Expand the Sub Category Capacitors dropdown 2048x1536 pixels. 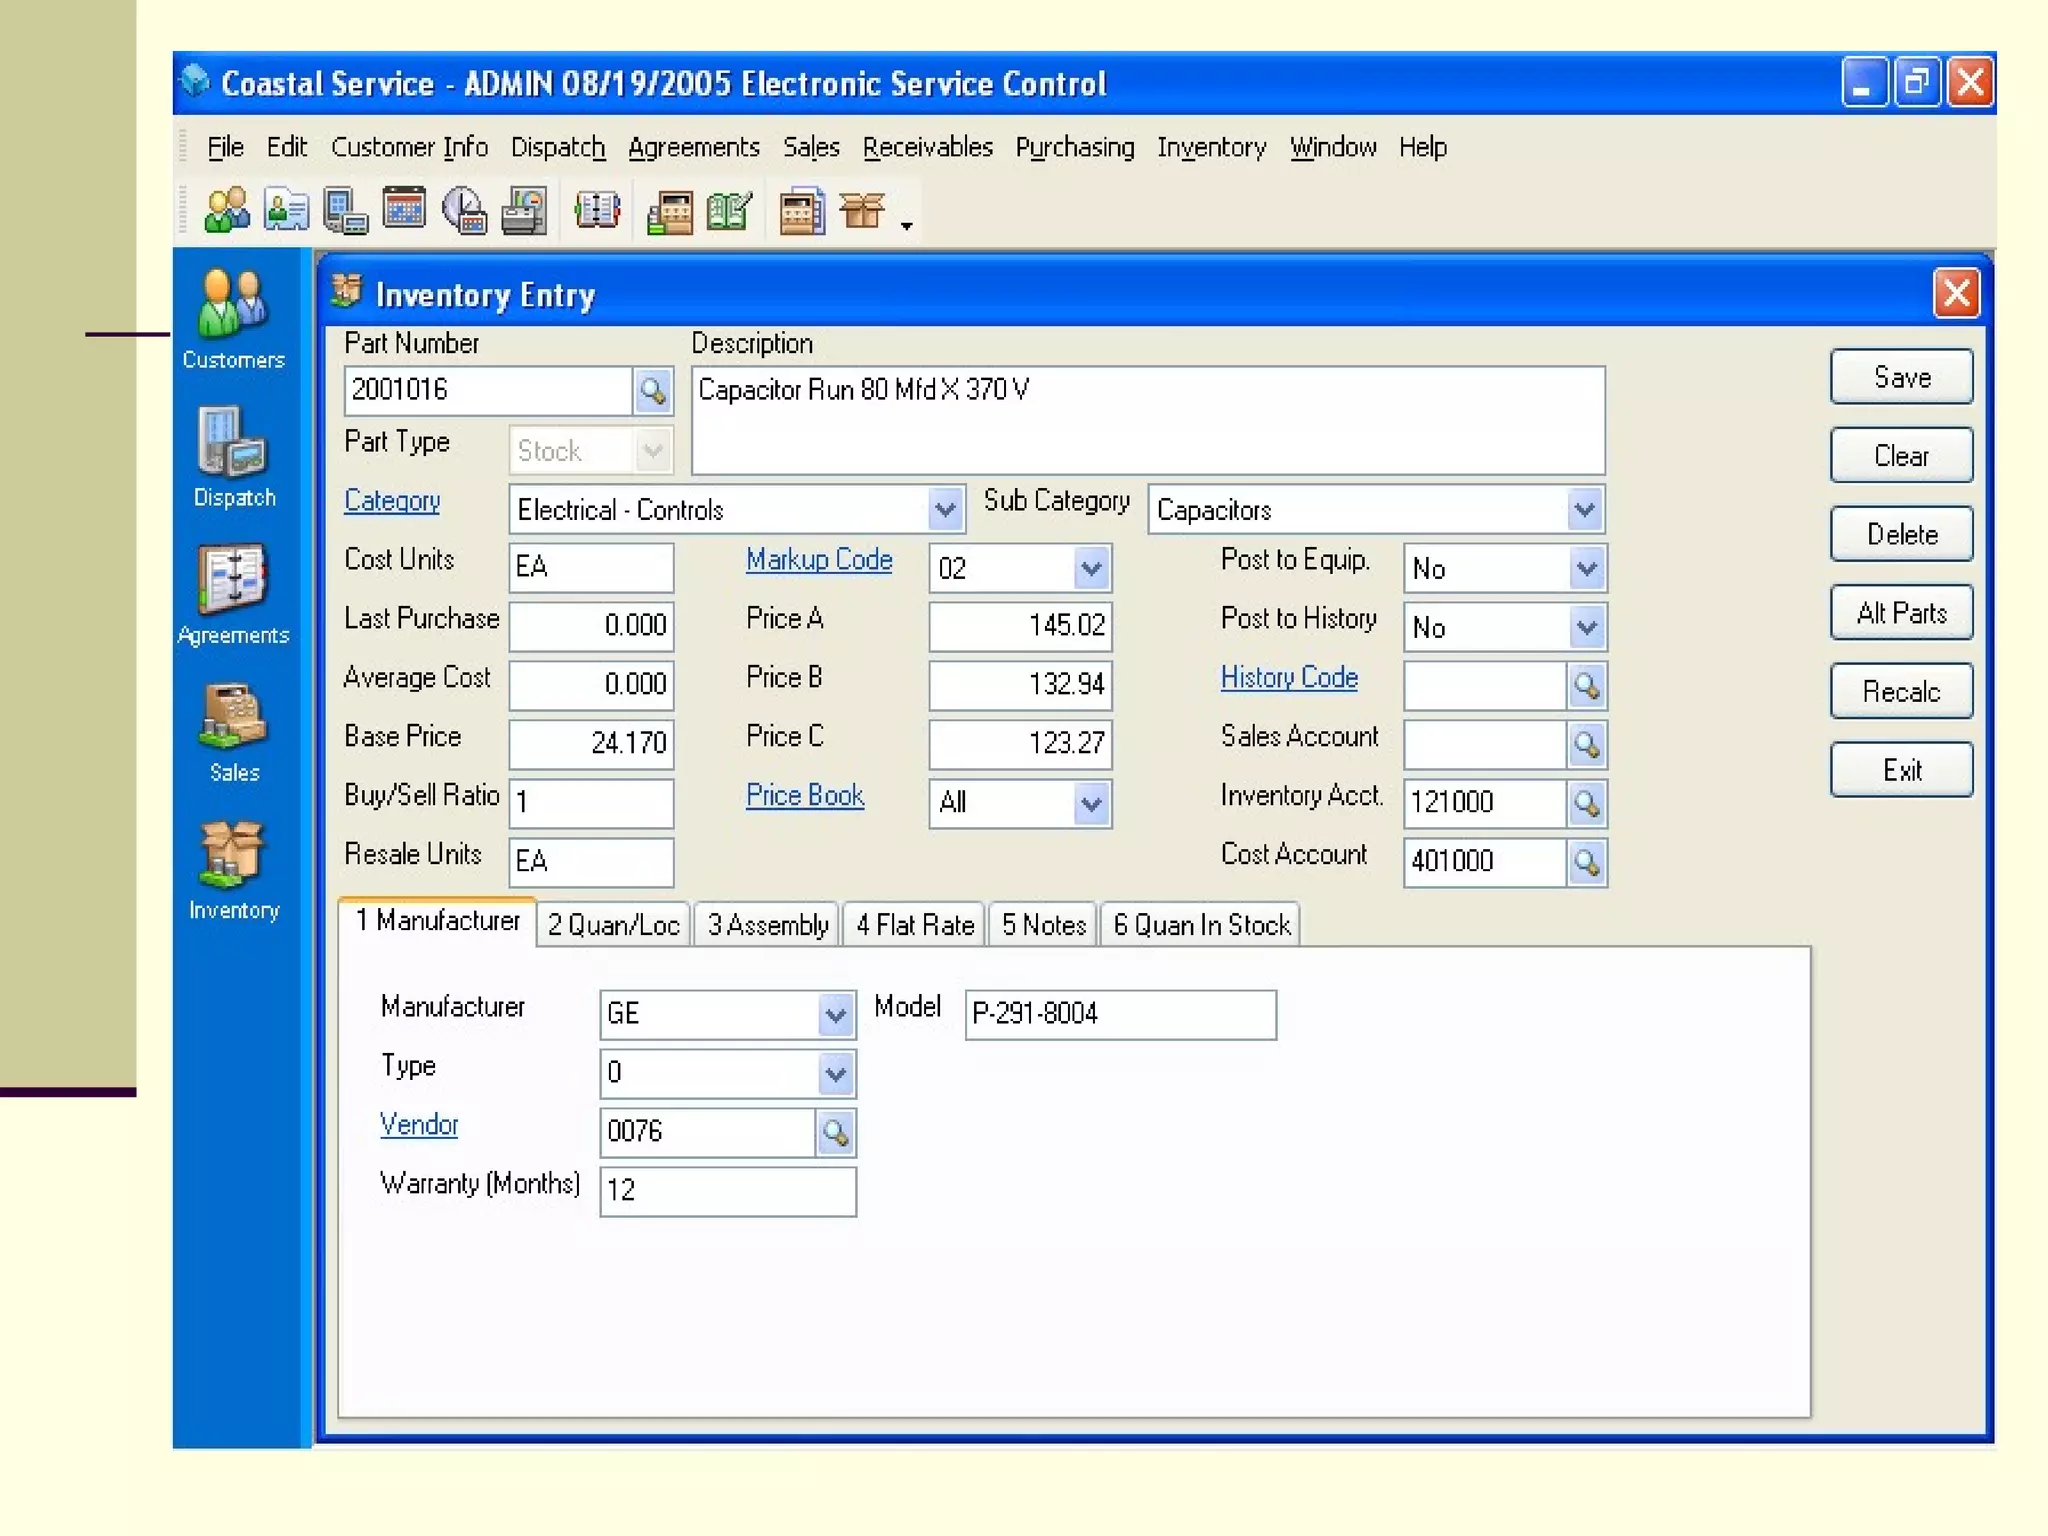1584,510
